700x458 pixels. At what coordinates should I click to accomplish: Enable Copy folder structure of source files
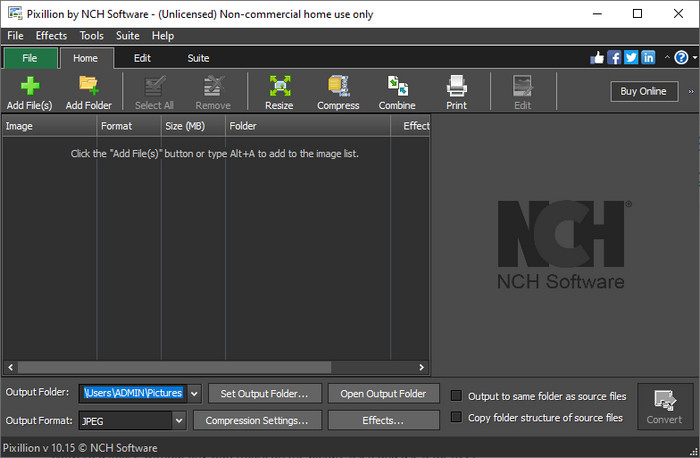[456, 417]
